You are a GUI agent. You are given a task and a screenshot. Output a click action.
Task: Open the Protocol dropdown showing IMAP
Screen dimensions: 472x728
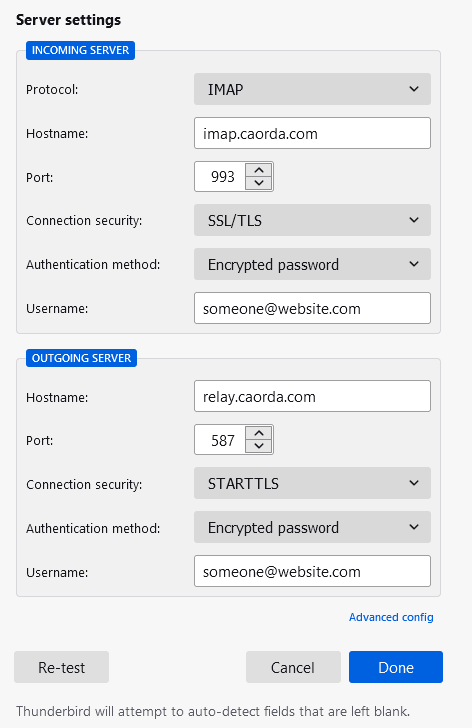coord(312,89)
